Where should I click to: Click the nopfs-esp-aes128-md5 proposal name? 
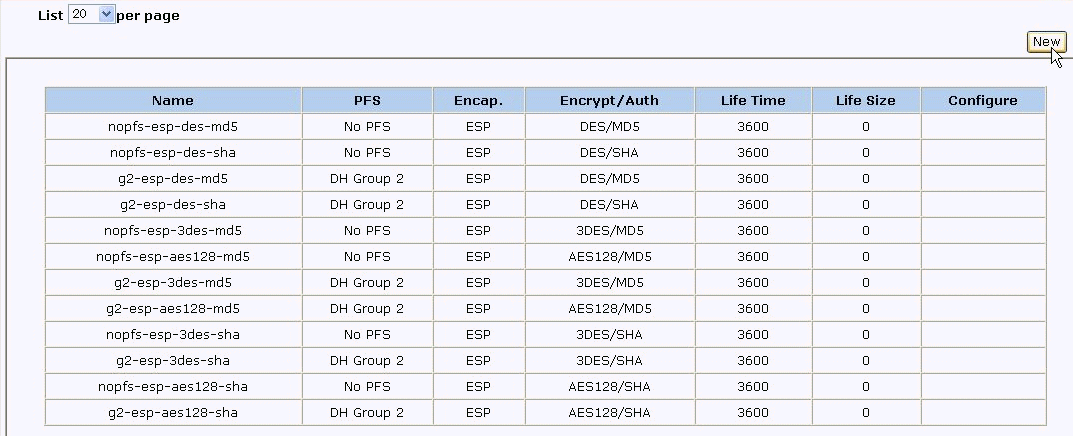click(173, 257)
